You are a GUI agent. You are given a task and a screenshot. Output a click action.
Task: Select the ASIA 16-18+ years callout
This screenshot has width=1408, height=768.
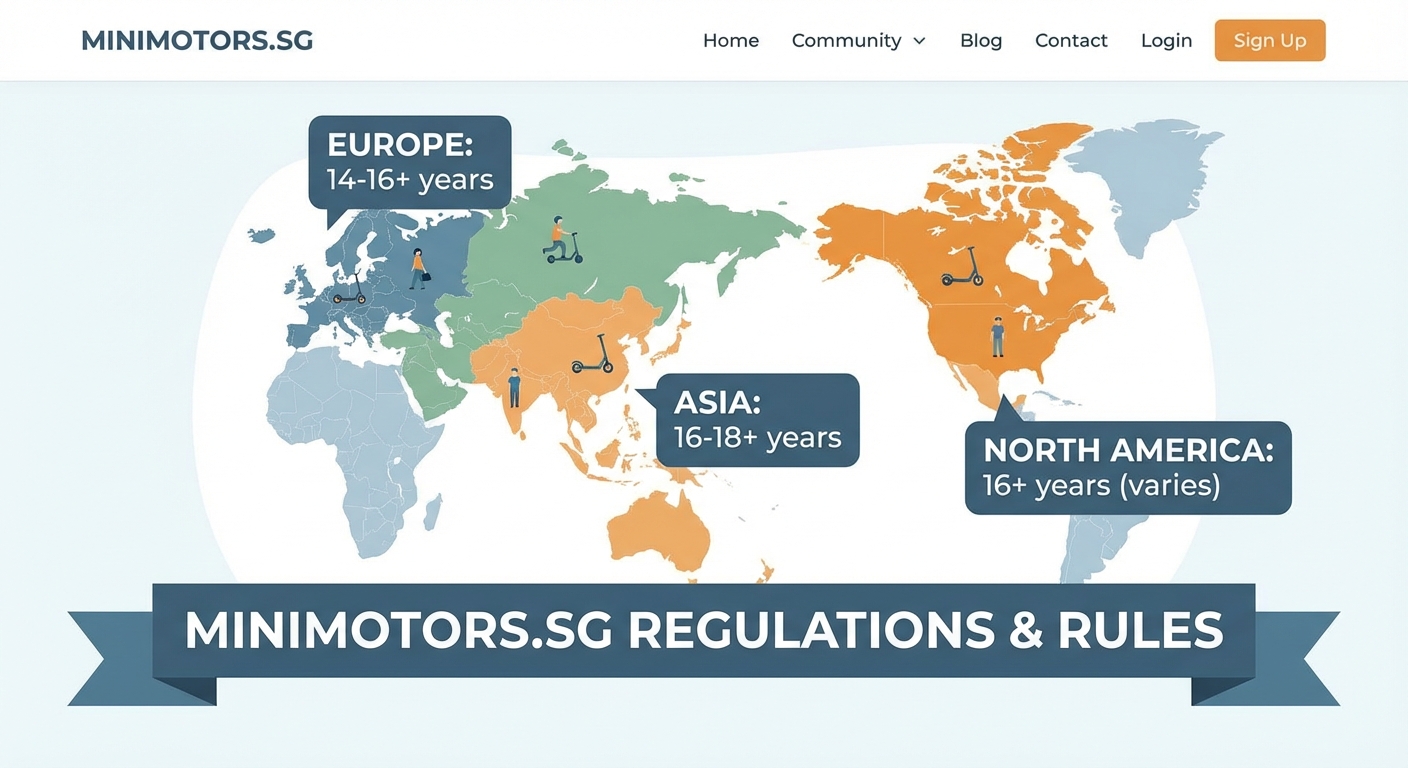tap(758, 420)
